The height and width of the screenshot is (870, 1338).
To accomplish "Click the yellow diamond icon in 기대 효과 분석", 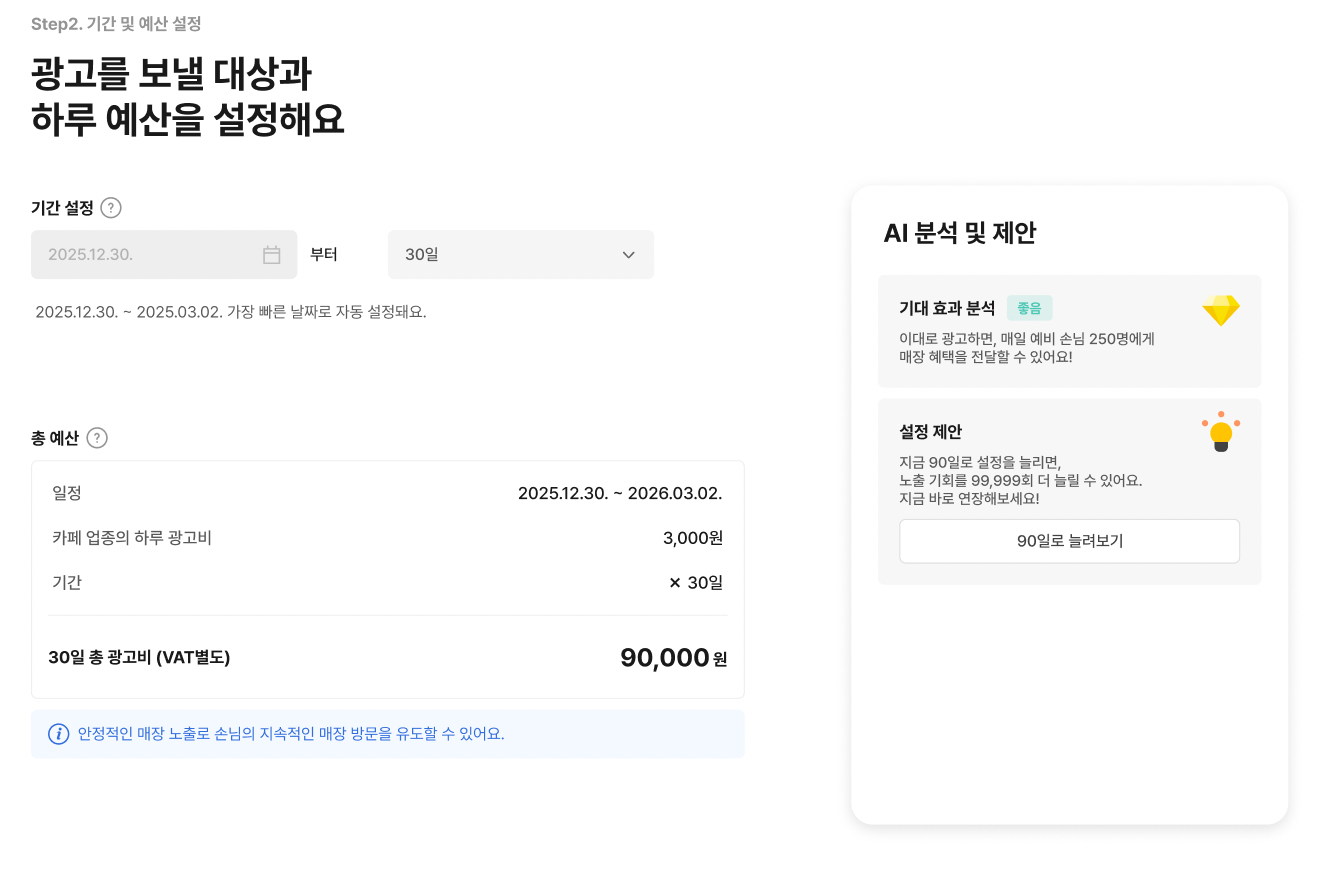I will (x=1220, y=310).
